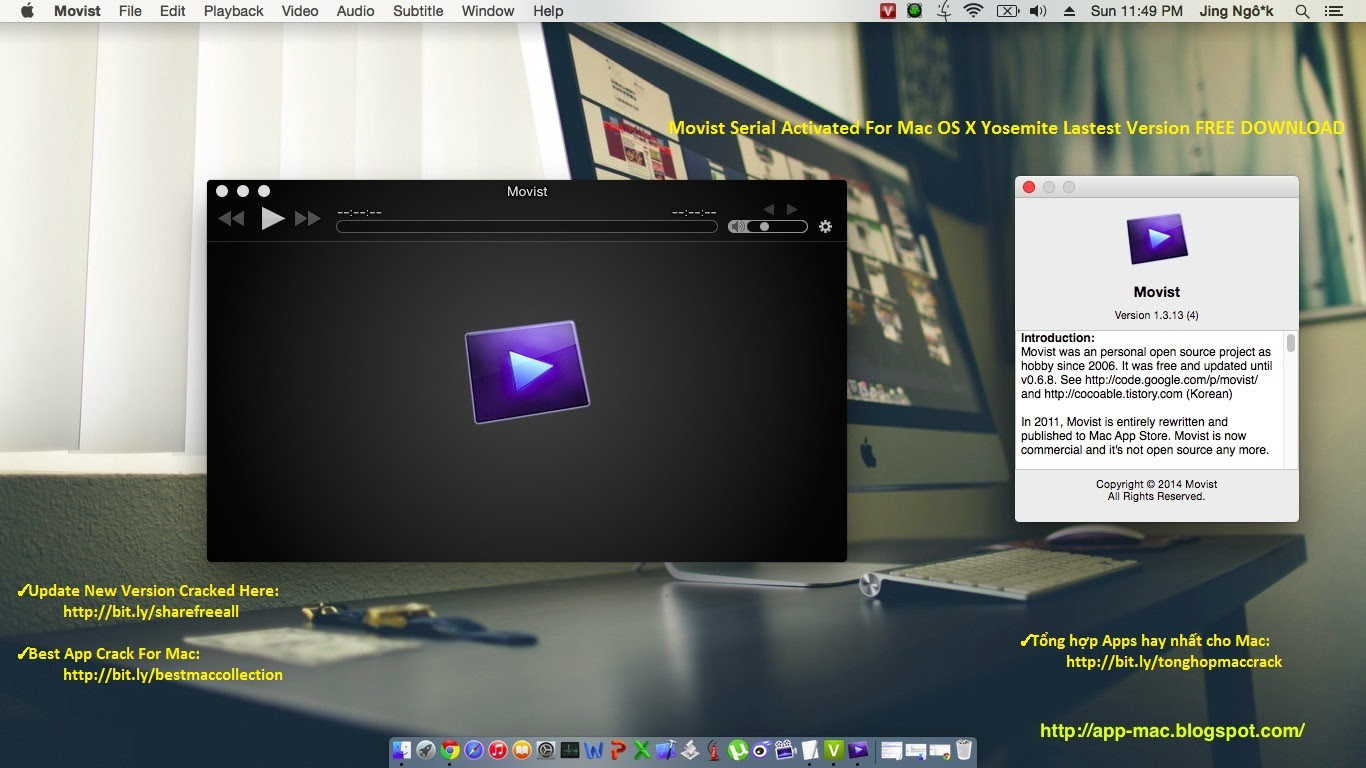Click the small right arrow above volume slider
This screenshot has width=1366, height=768.
point(792,209)
